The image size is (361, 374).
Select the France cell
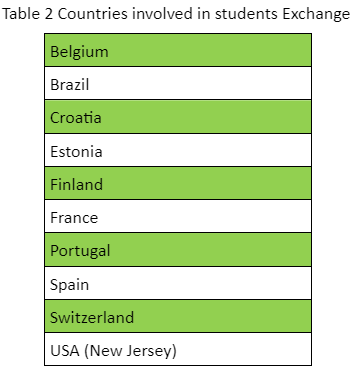[x=178, y=216]
